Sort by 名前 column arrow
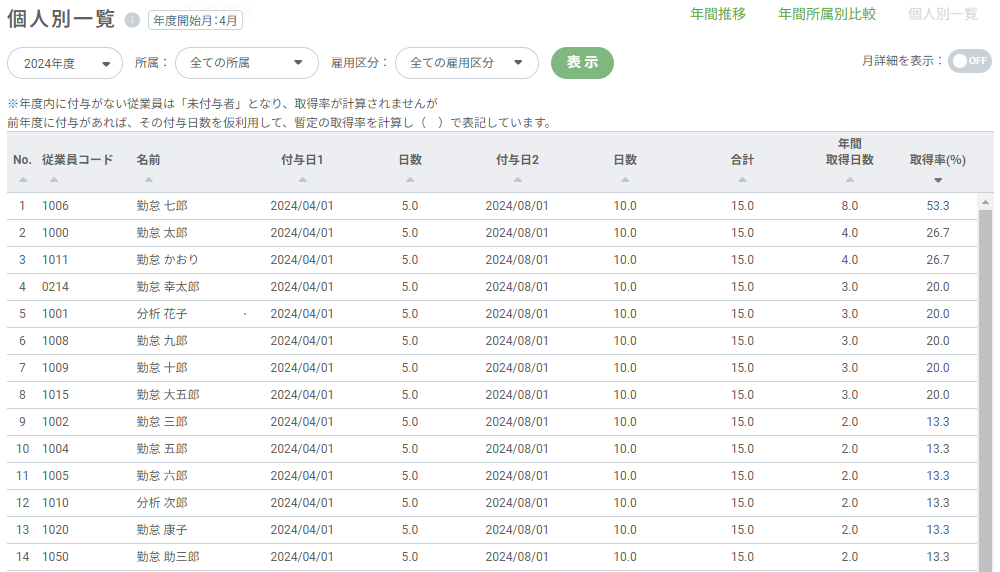 pyautogui.click(x=148, y=180)
